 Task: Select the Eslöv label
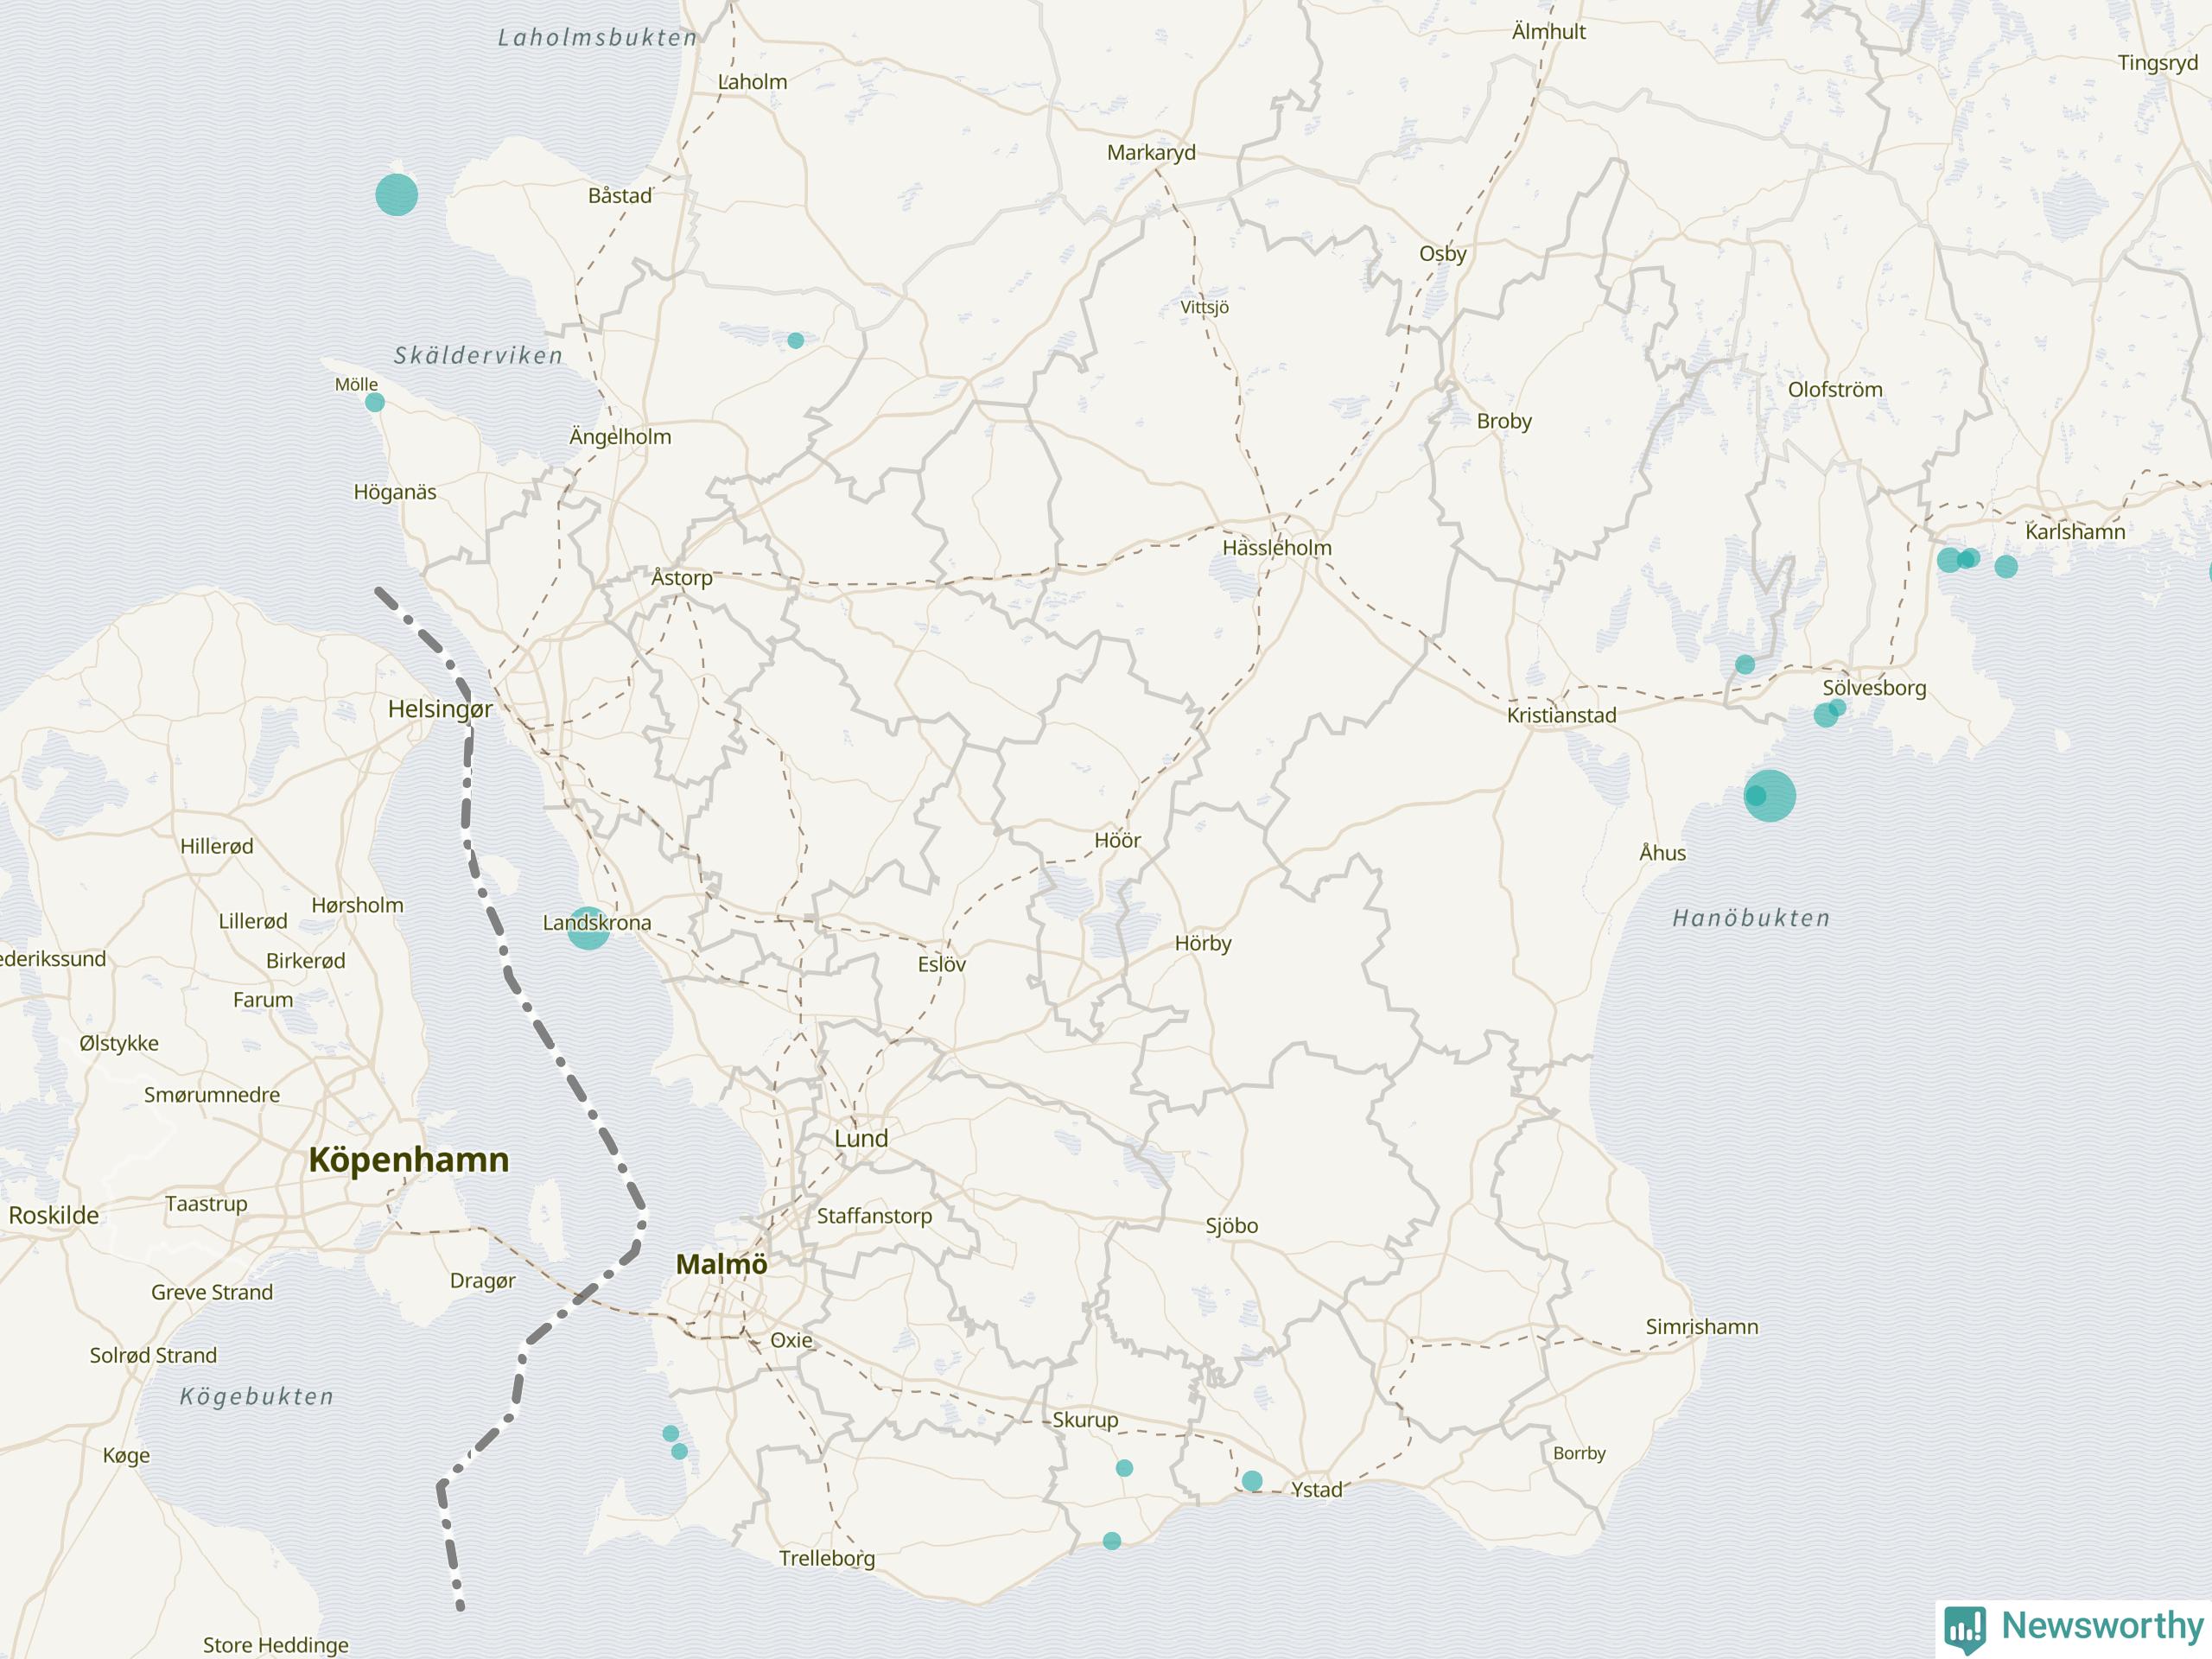(x=942, y=964)
